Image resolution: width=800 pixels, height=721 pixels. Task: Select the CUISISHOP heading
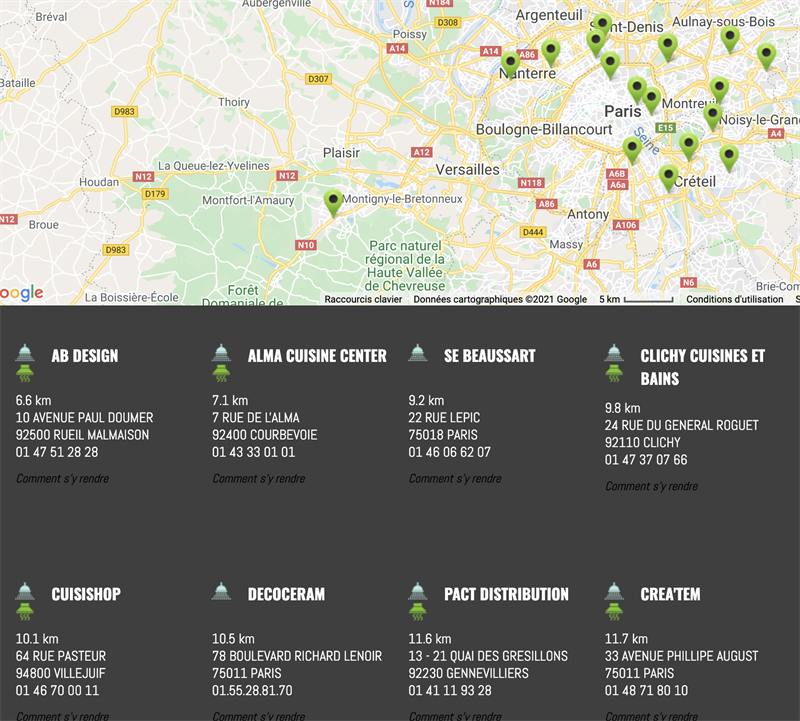pyautogui.click(x=86, y=594)
